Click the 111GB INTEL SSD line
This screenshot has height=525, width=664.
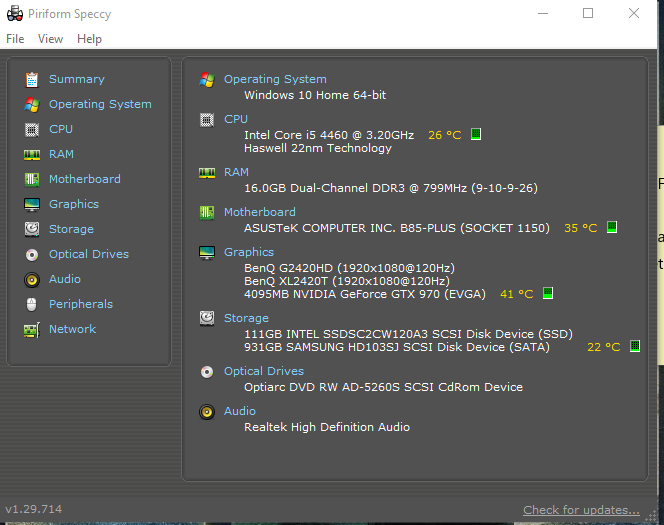[408, 334]
